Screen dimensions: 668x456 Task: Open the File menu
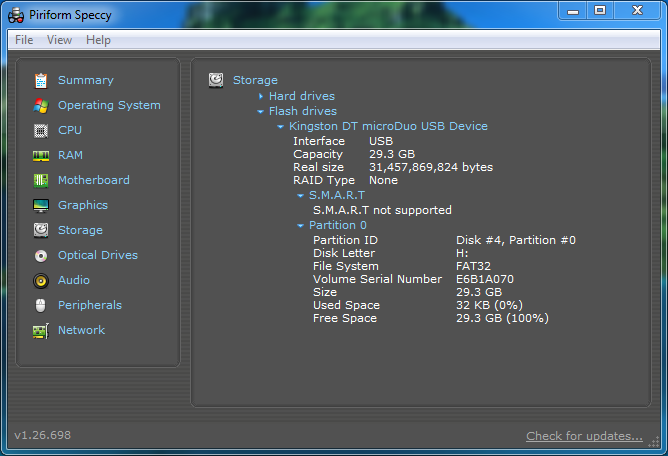24,40
